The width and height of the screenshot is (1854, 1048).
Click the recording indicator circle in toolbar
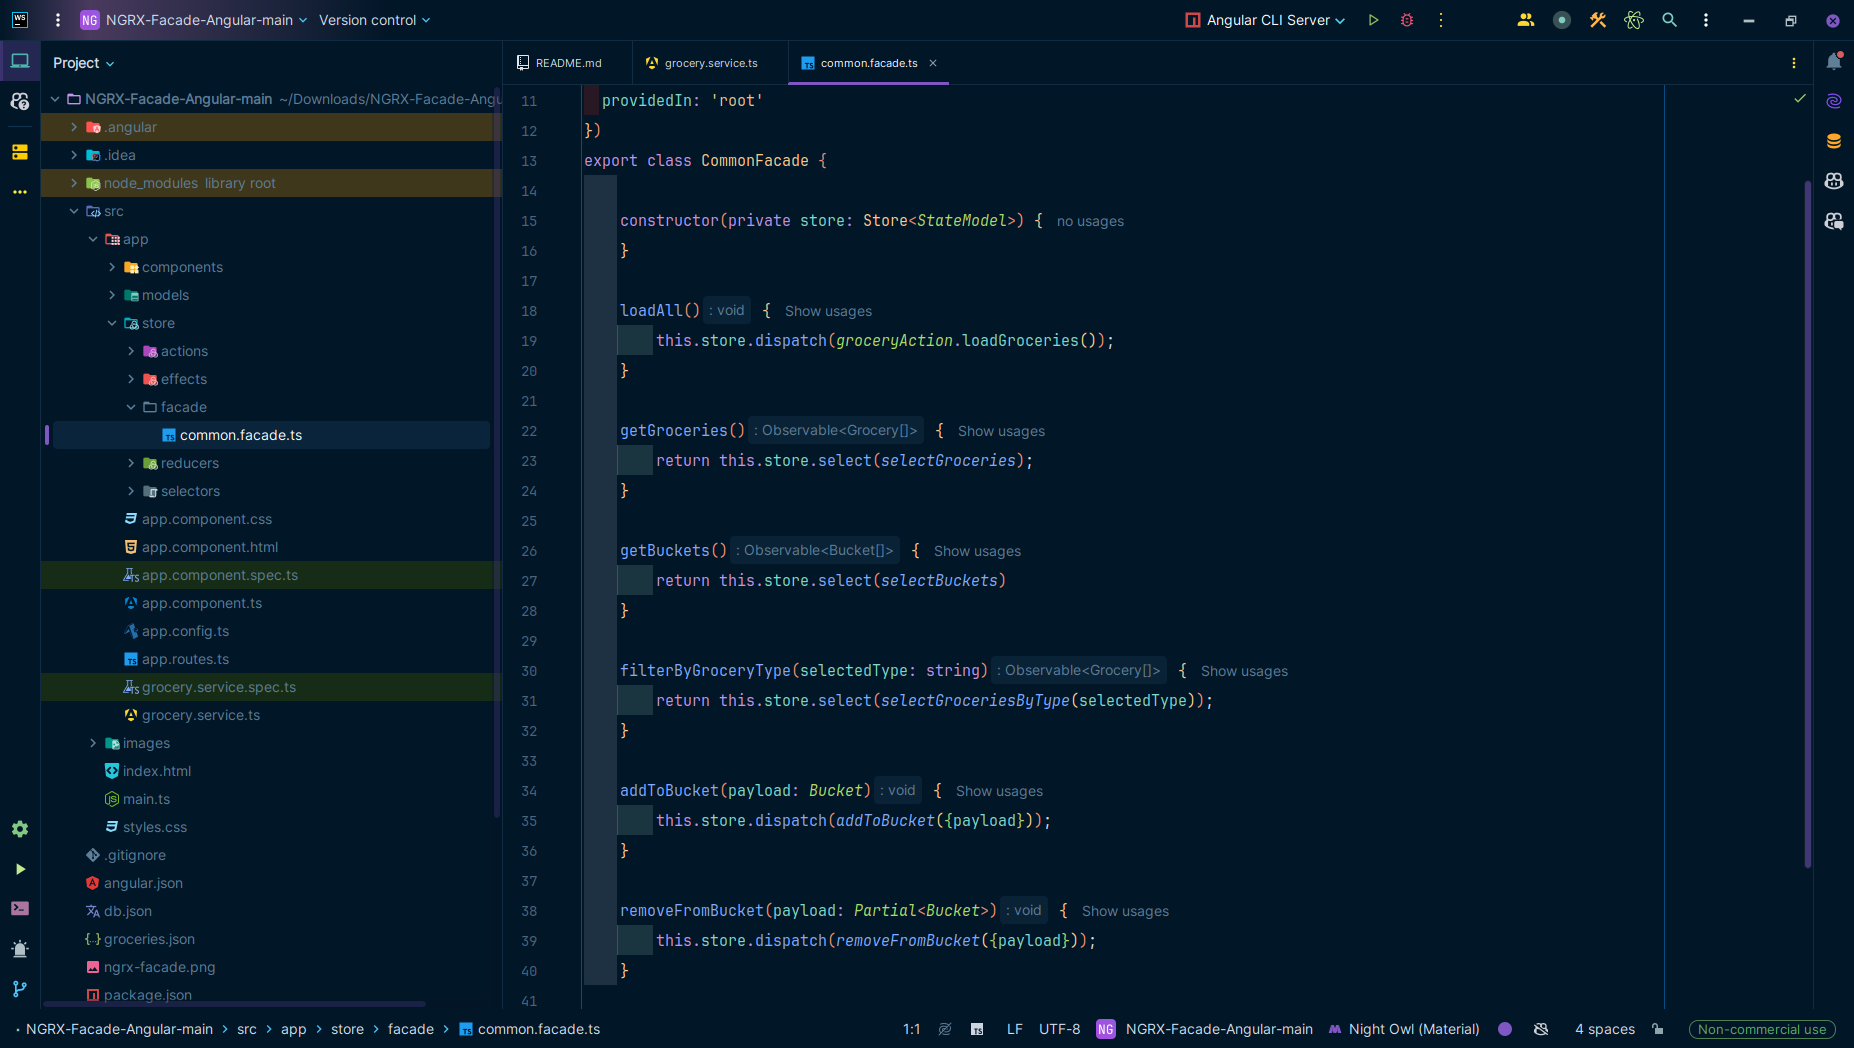tap(1562, 20)
